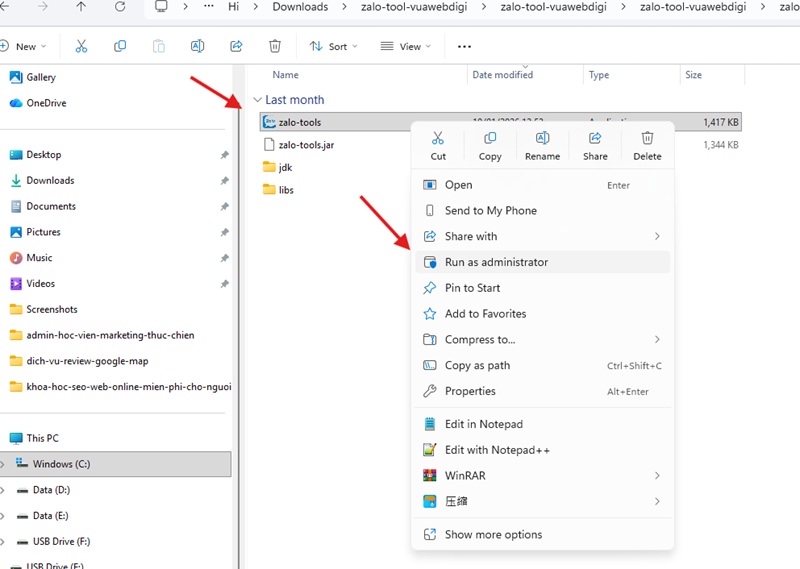The height and width of the screenshot is (569, 800).
Task: Click Cut in the context menu
Action: (438, 146)
